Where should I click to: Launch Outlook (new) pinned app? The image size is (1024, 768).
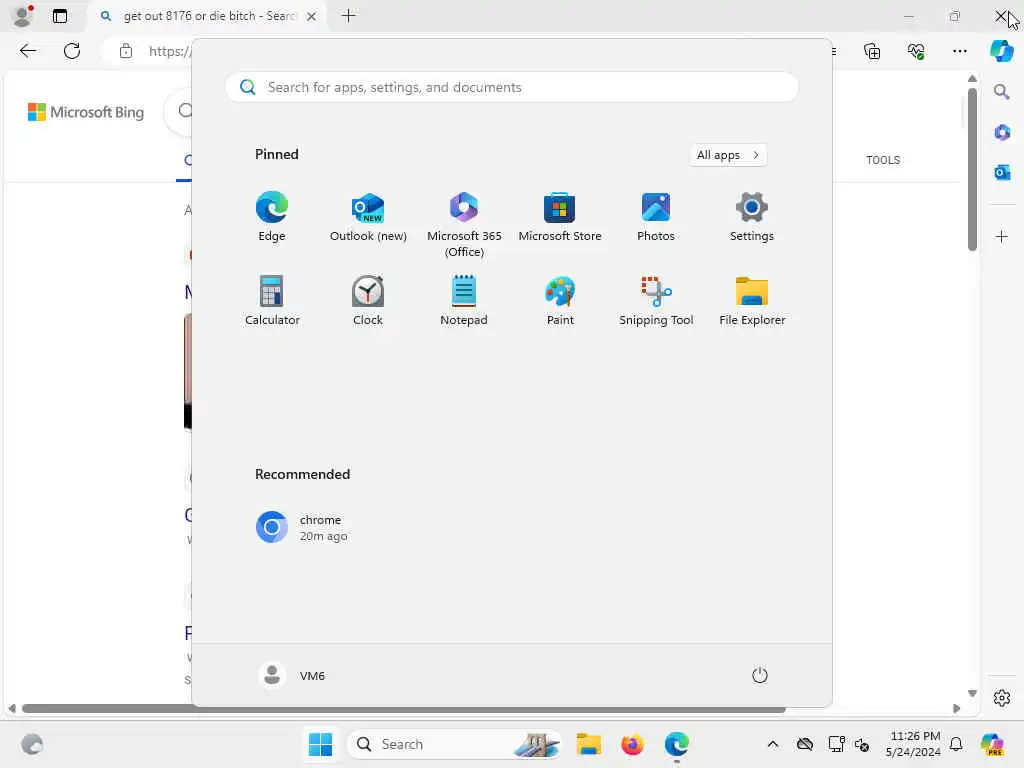pos(368,217)
